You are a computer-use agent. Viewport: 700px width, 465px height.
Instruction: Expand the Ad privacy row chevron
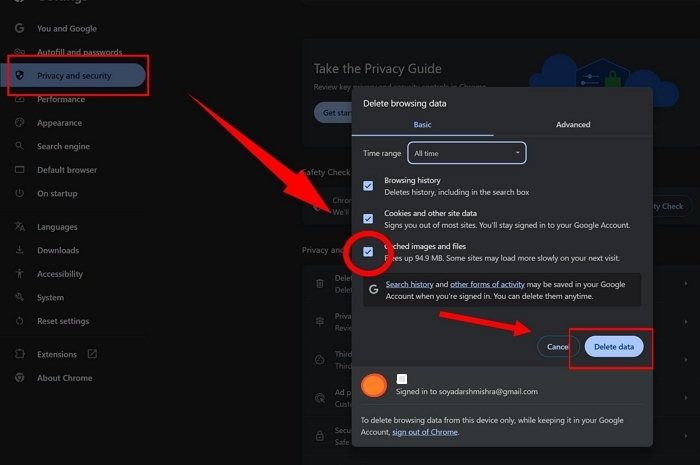tap(686, 398)
